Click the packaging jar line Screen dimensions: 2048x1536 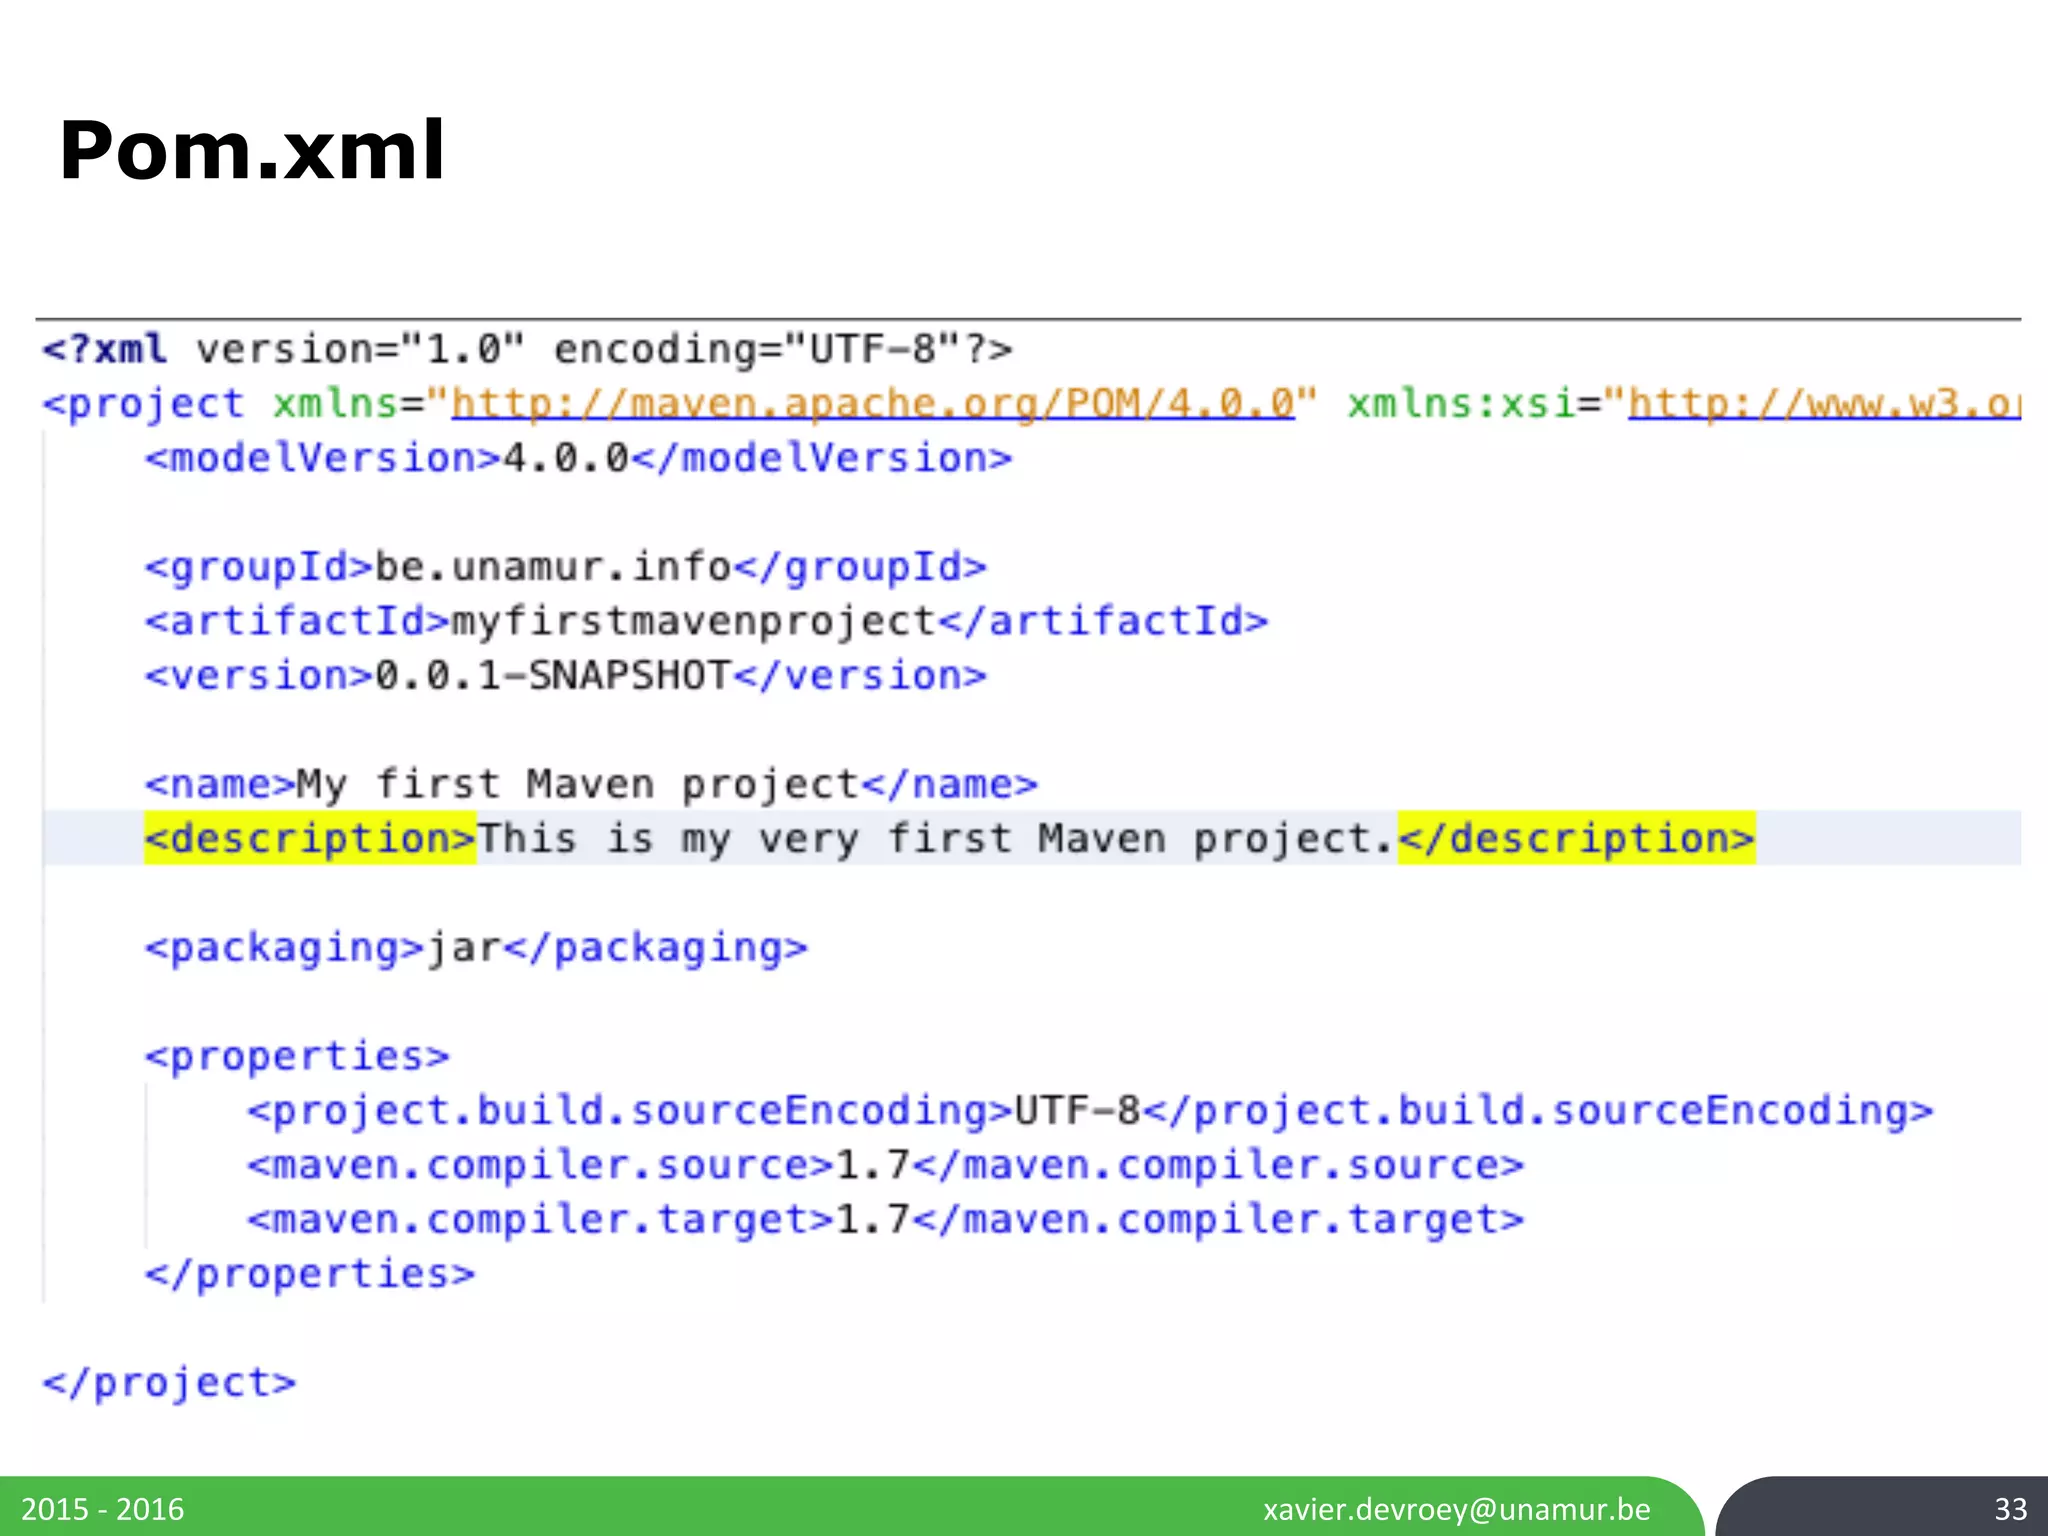tap(476, 947)
